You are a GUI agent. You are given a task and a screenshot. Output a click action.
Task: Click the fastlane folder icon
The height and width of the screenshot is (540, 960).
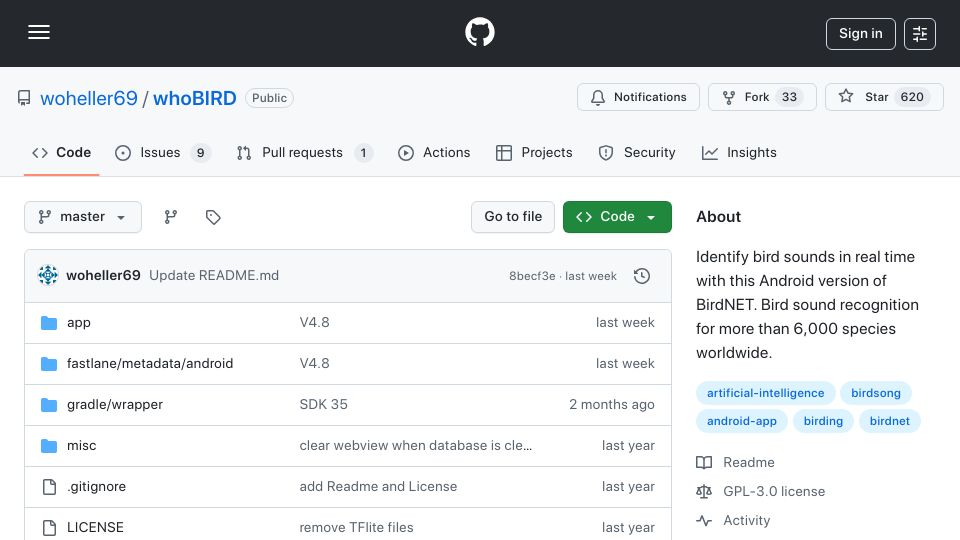point(49,364)
